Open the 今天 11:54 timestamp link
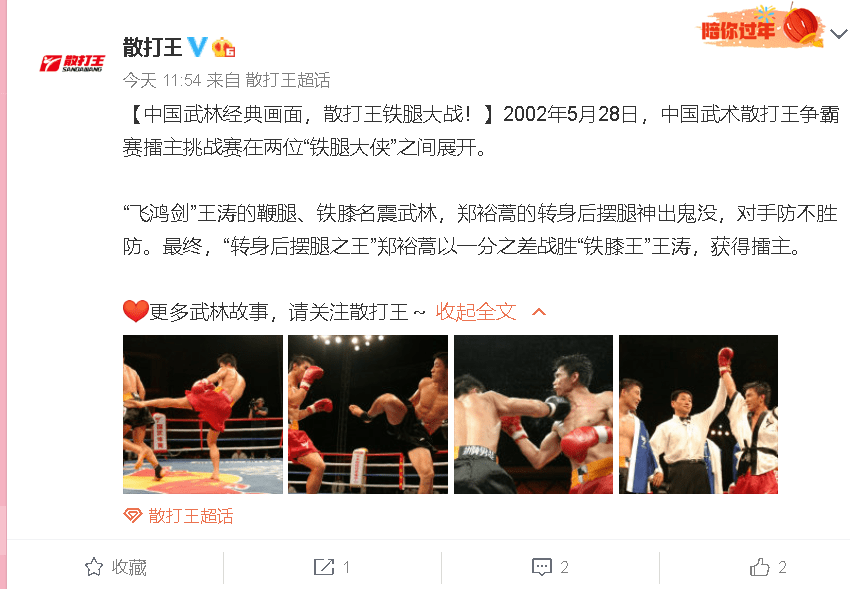This screenshot has height=589, width=850. [x=162, y=81]
